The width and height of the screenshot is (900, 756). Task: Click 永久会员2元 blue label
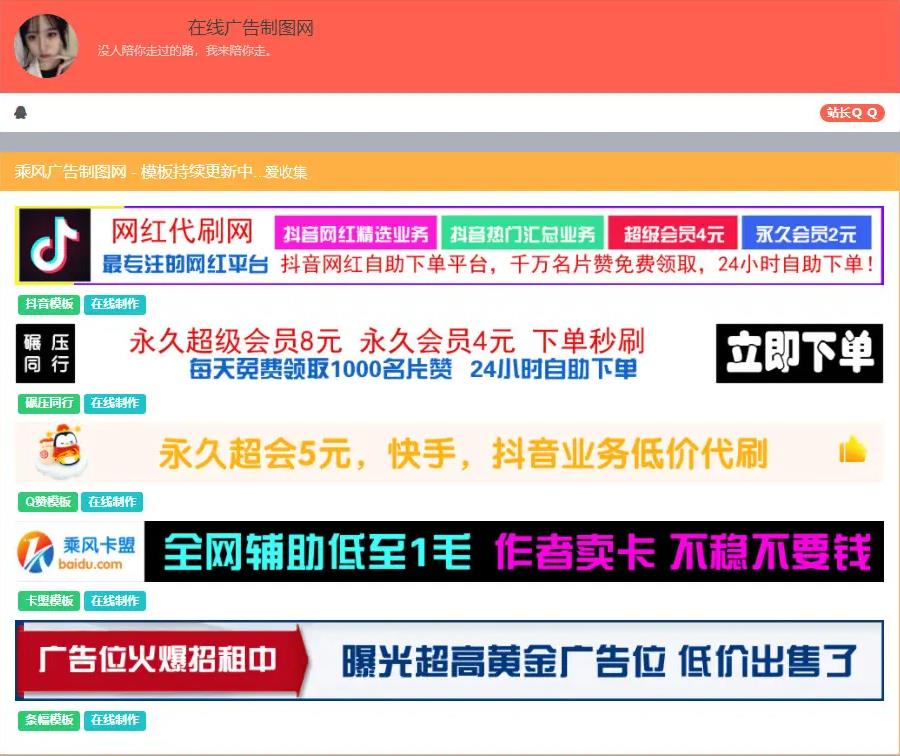[806, 234]
